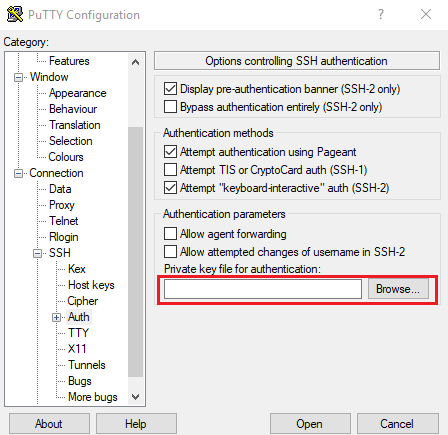Image resolution: width=448 pixels, height=435 pixels.
Task: Open Cipher settings
Action: 83,301
